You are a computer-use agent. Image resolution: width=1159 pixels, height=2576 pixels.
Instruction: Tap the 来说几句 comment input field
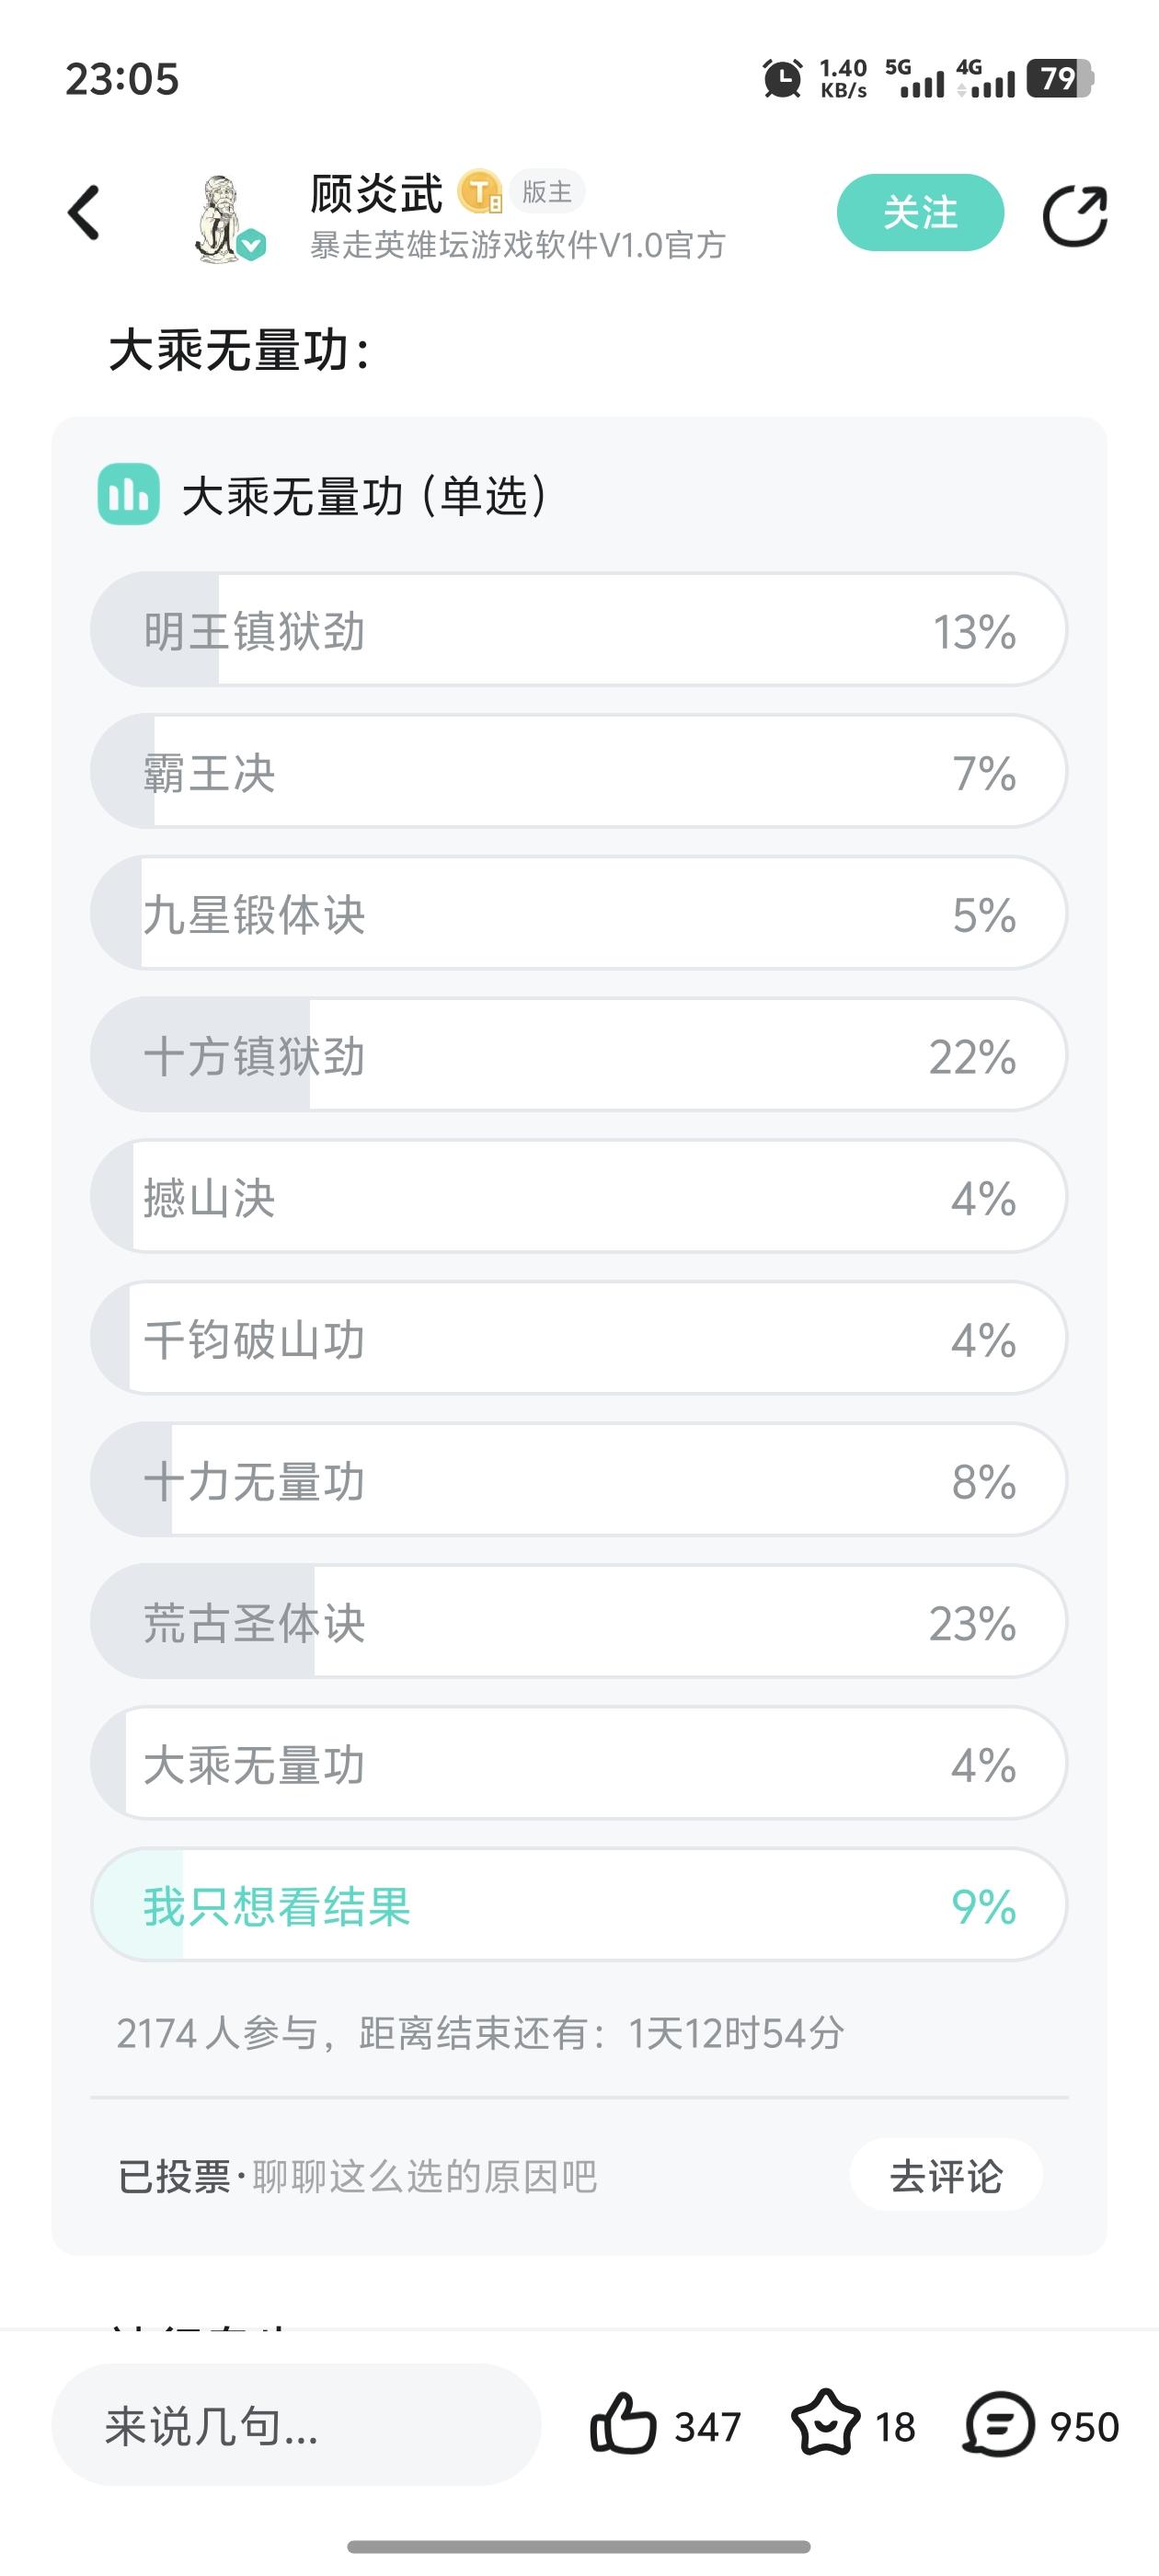296,2424
